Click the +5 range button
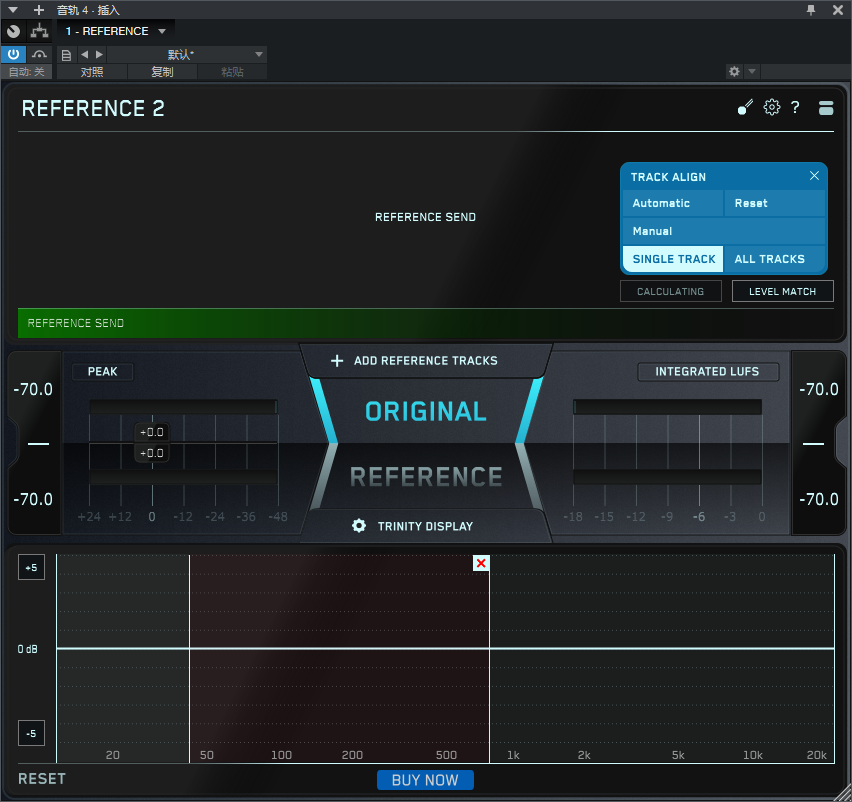852x802 pixels. (x=31, y=567)
